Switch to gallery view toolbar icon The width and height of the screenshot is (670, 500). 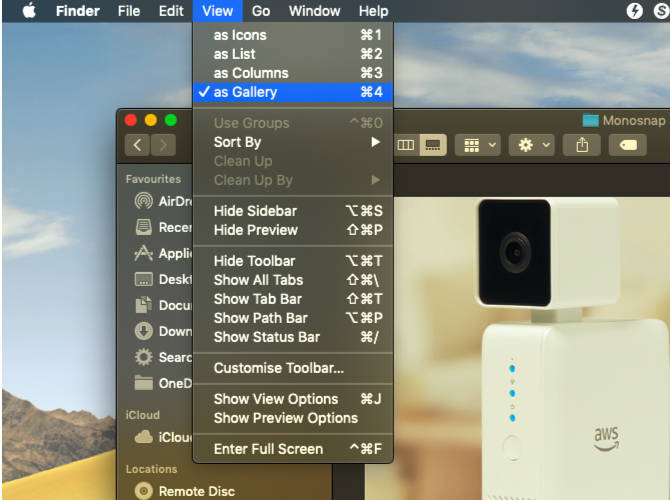point(433,145)
